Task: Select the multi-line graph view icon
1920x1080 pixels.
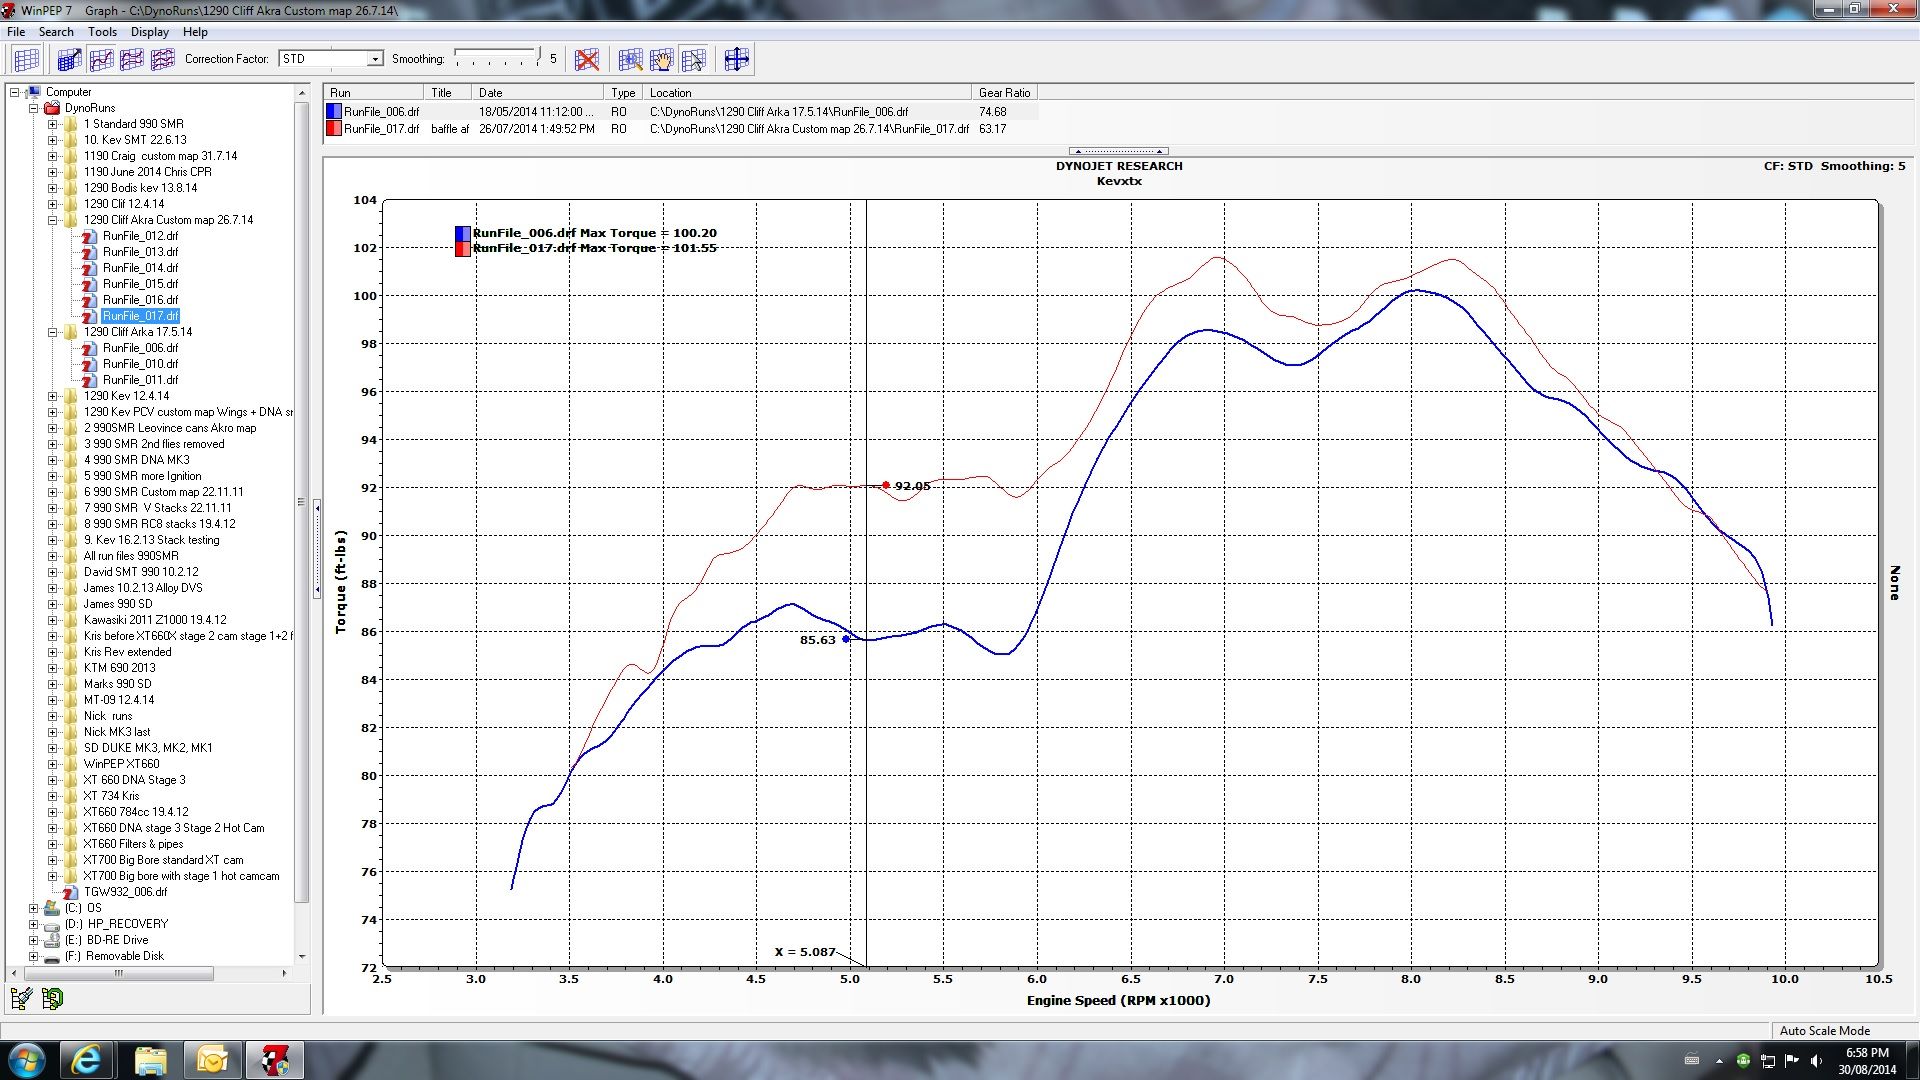Action: point(163,59)
